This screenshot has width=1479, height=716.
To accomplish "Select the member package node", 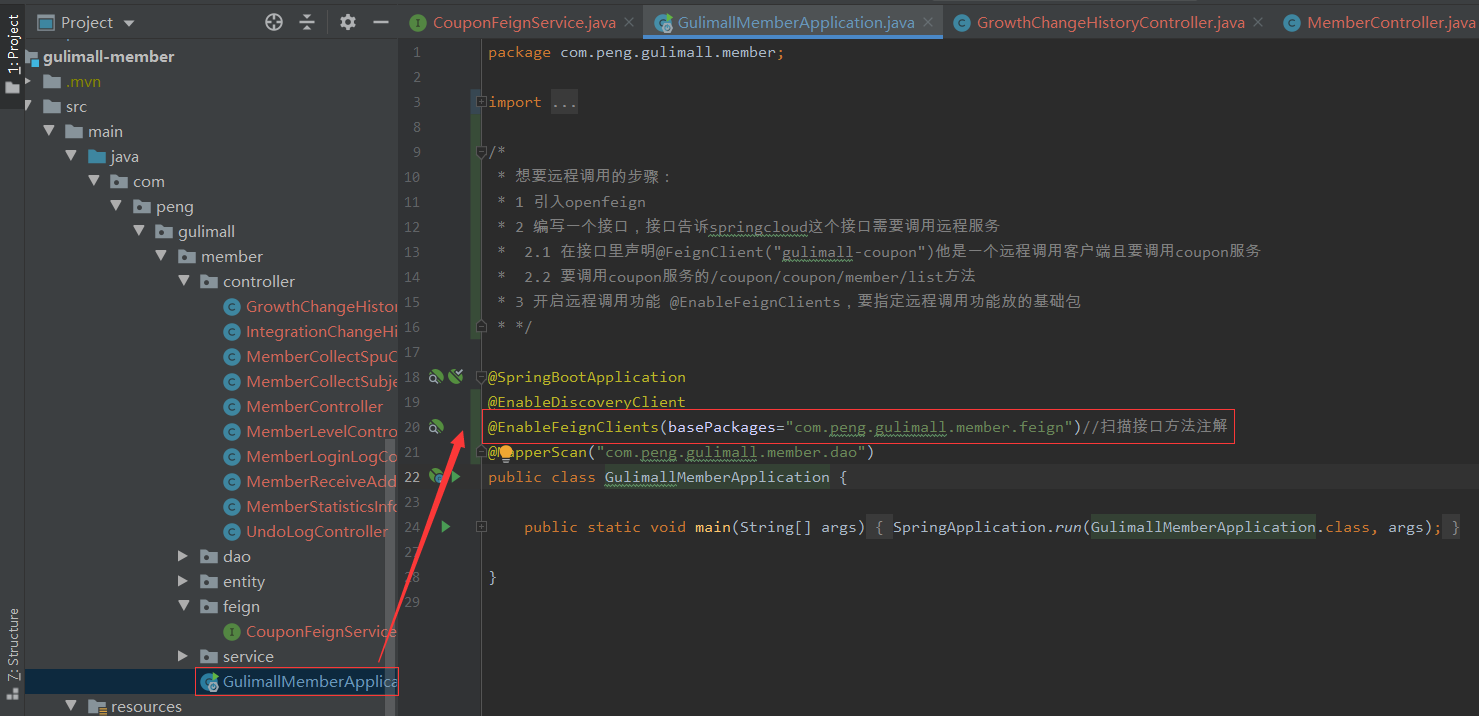I will (232, 257).
